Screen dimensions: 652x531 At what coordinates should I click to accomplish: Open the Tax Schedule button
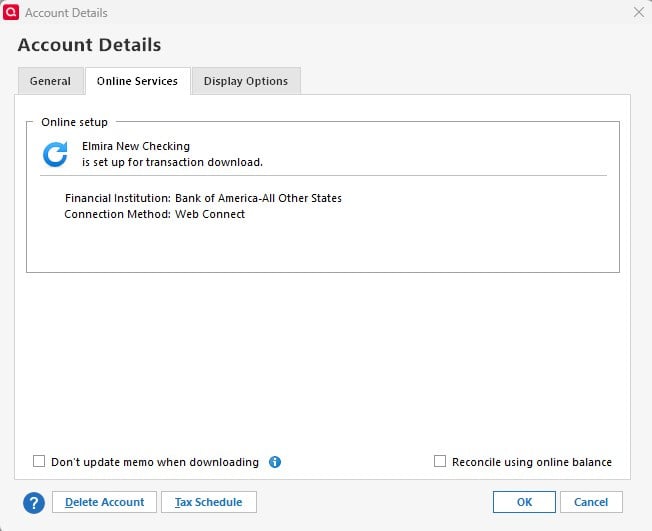tap(209, 502)
